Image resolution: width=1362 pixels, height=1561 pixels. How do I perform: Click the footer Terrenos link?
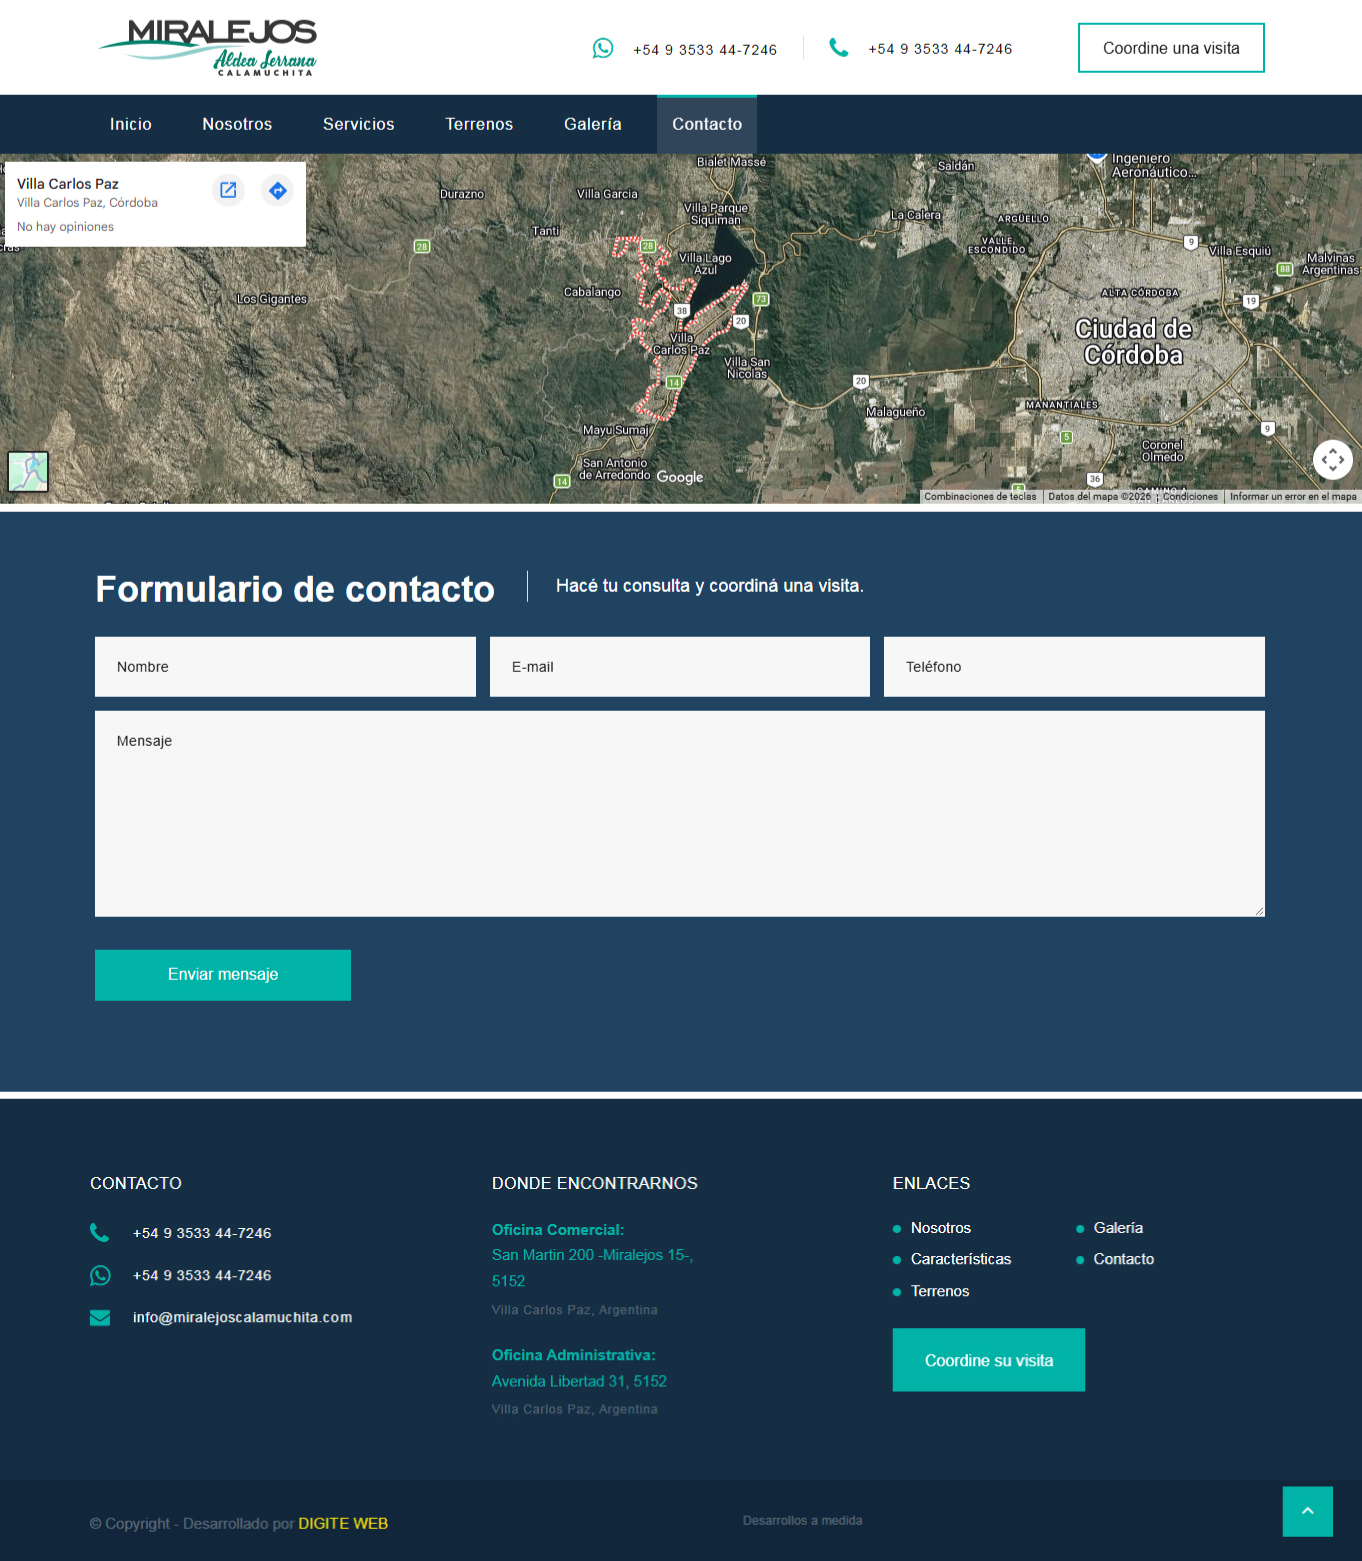click(x=940, y=1291)
